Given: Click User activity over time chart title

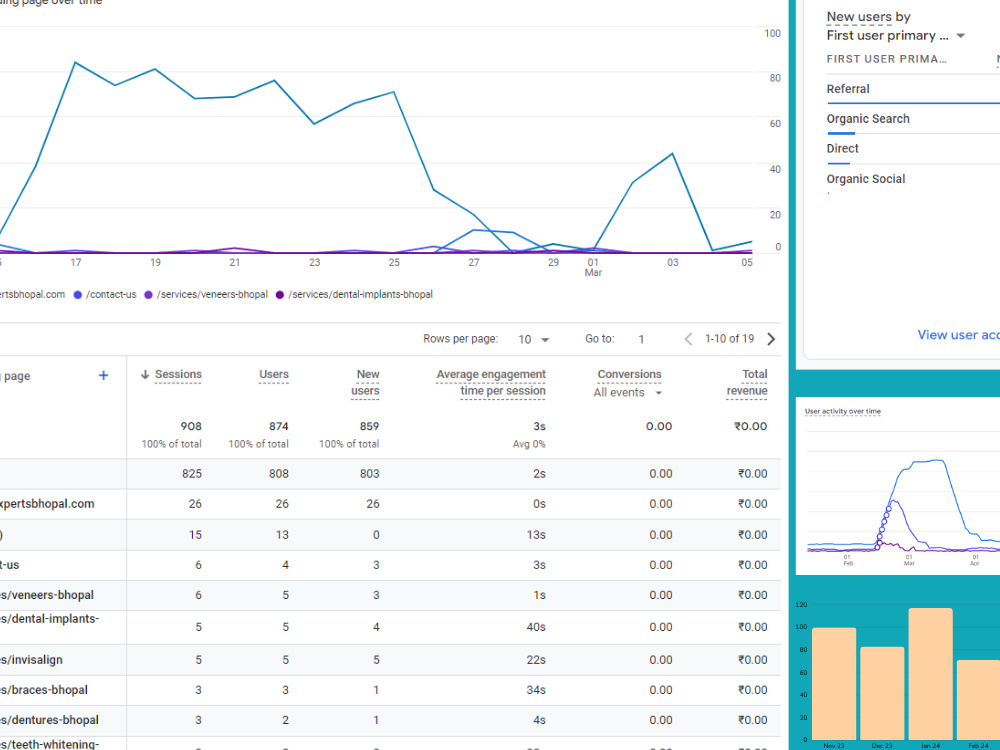Looking at the screenshot, I should 842,411.
